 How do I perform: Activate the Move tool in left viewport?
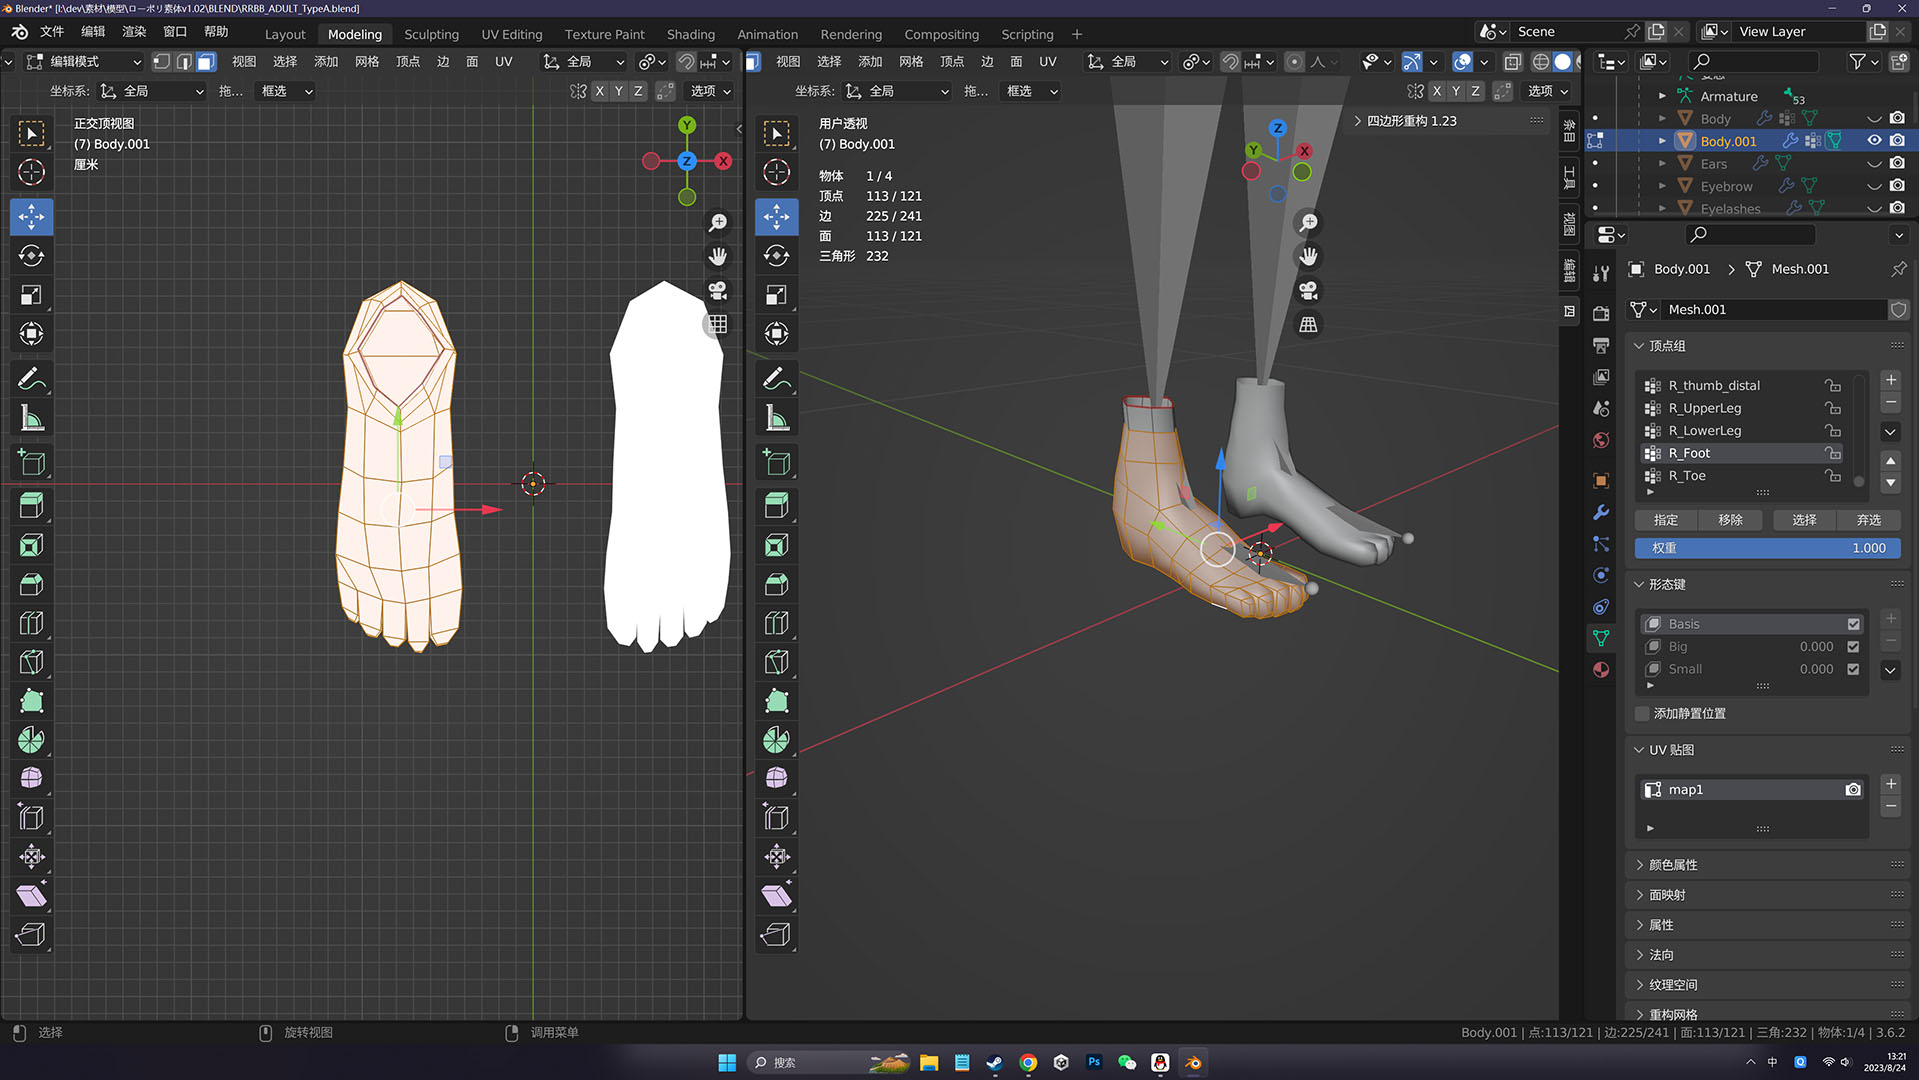[31, 216]
